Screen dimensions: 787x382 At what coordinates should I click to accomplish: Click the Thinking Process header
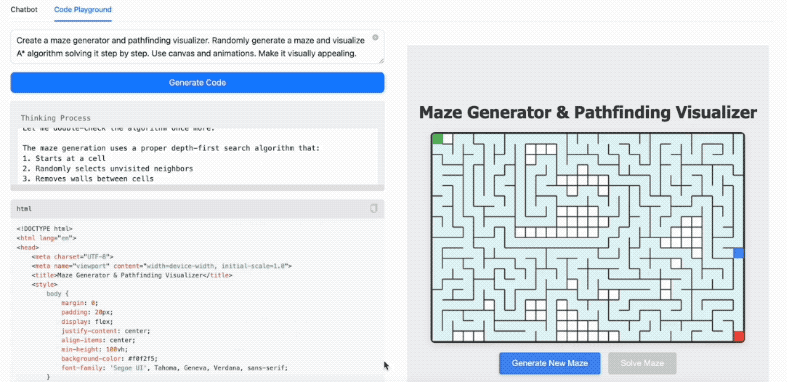56,118
